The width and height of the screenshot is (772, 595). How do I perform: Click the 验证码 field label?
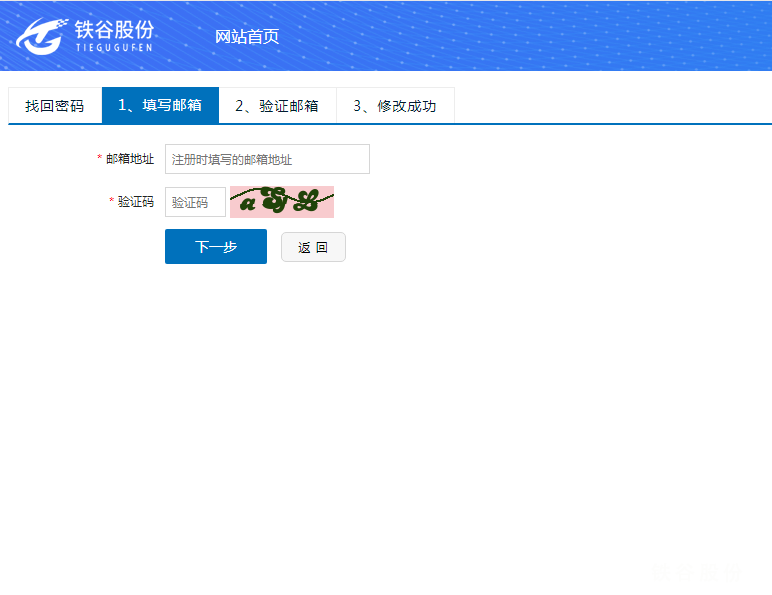(136, 202)
